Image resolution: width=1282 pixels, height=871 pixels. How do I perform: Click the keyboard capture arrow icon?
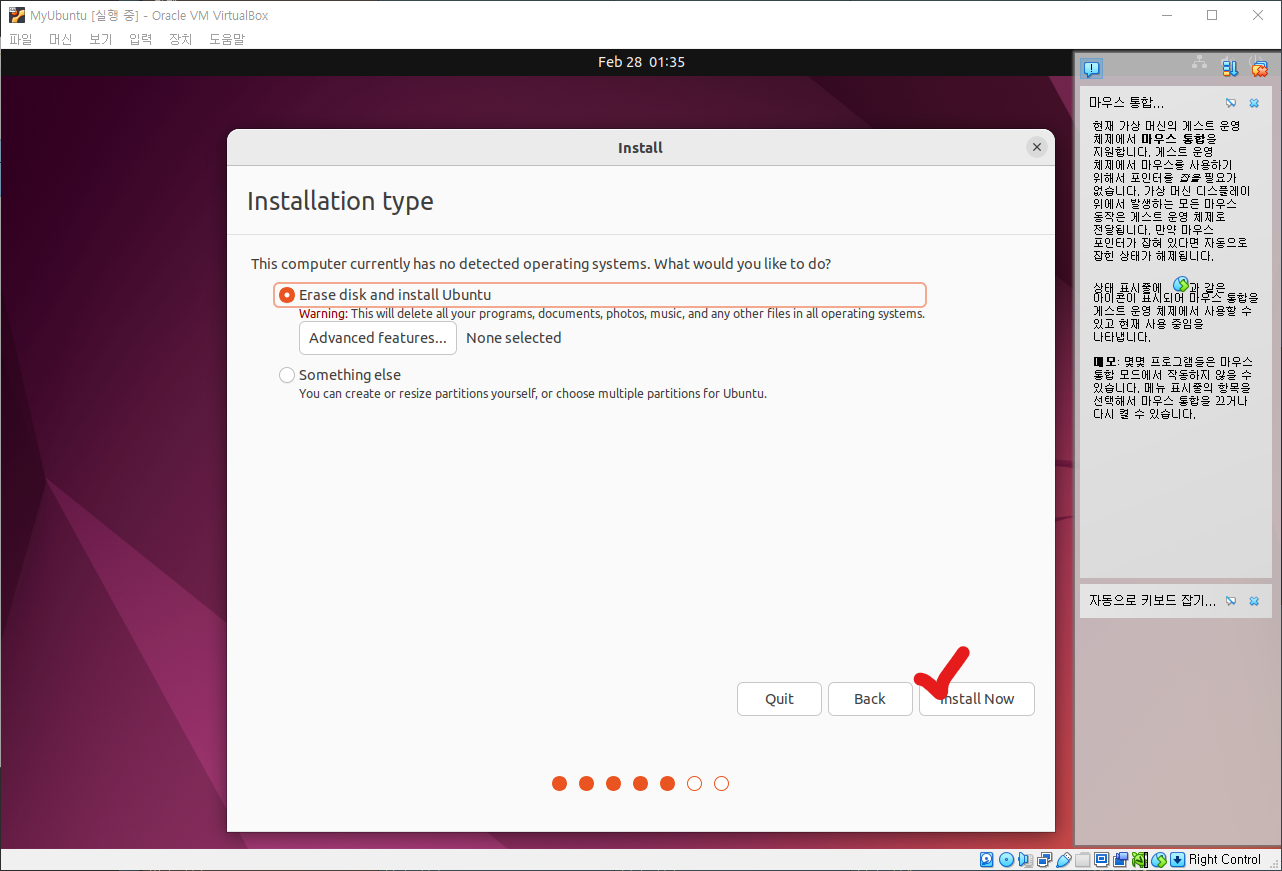click(1178, 860)
